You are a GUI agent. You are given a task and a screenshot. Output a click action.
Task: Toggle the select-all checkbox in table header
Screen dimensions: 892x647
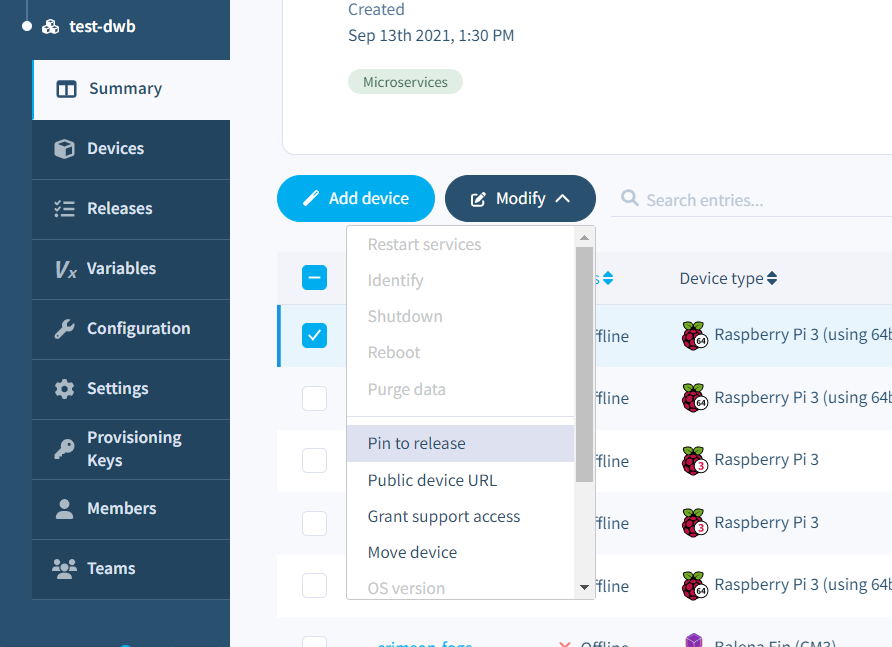(314, 278)
